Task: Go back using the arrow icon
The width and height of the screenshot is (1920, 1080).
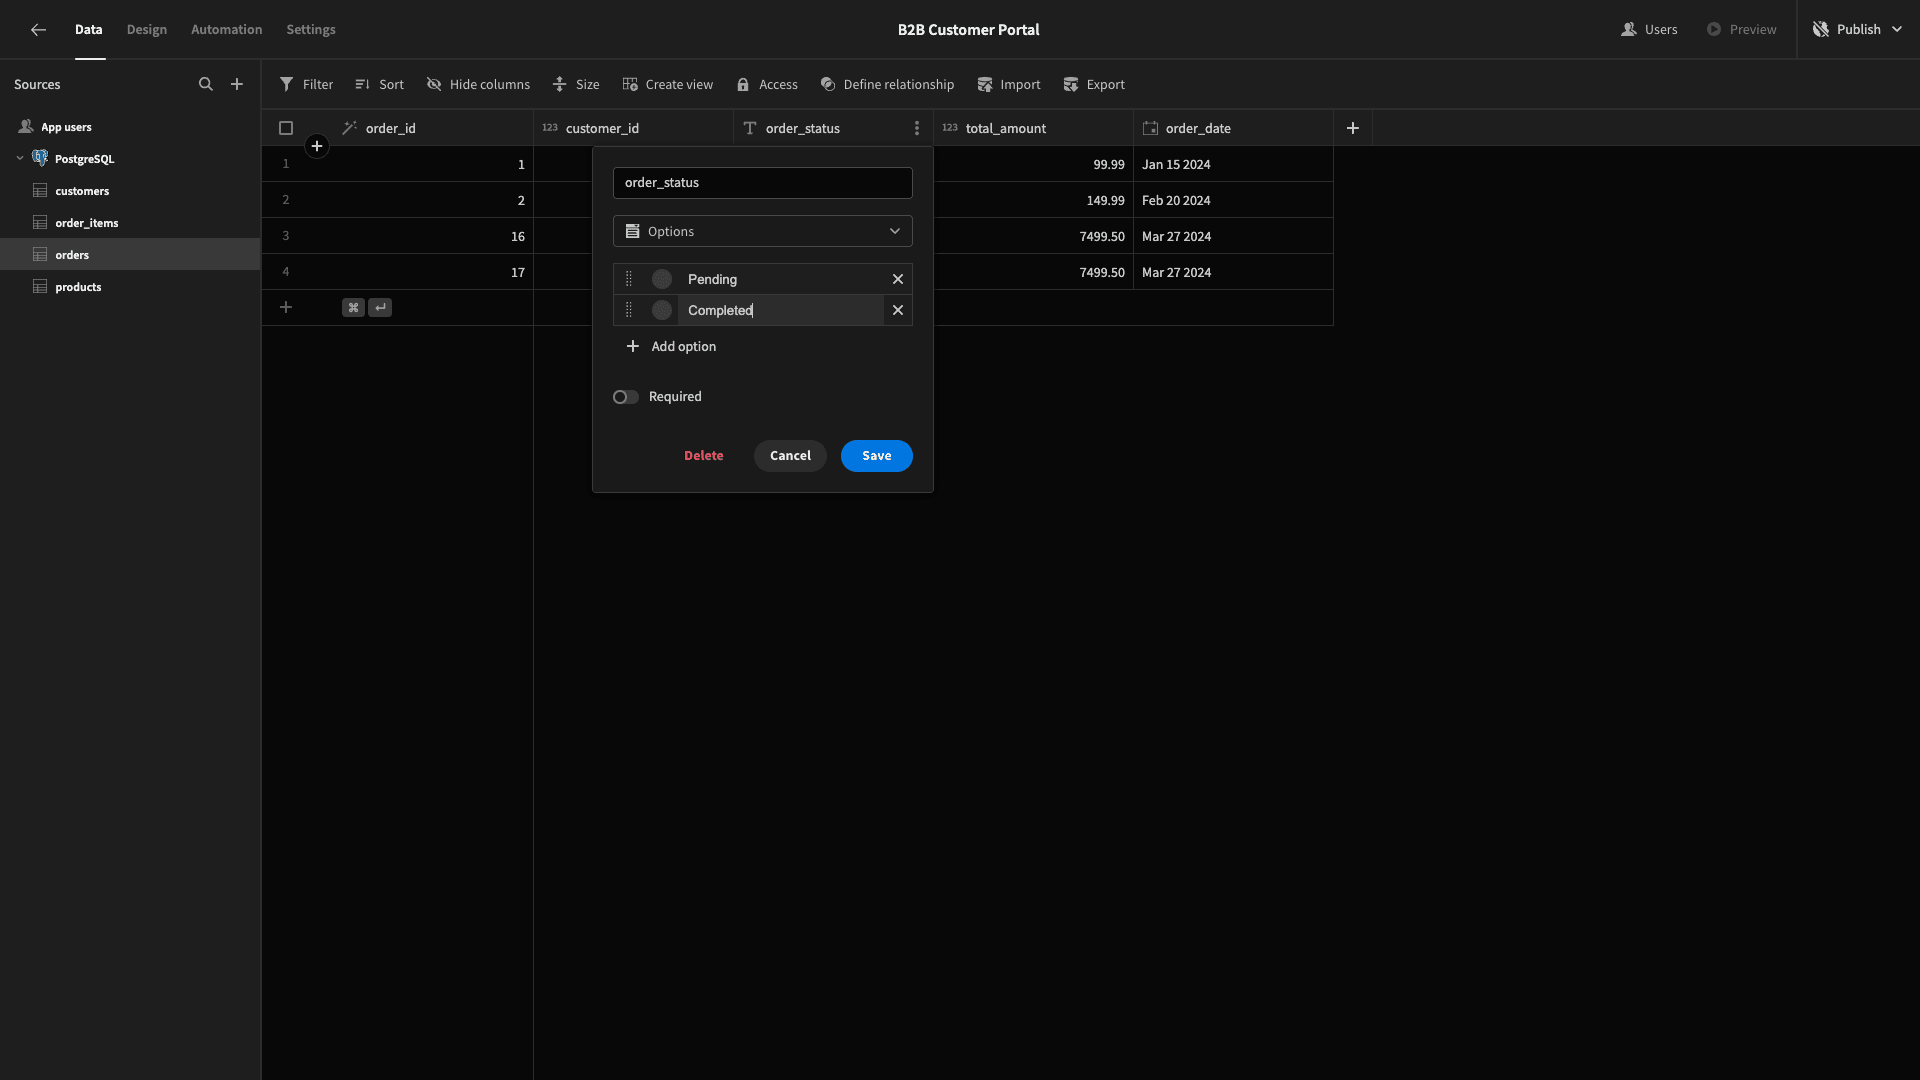Action: 38,30
